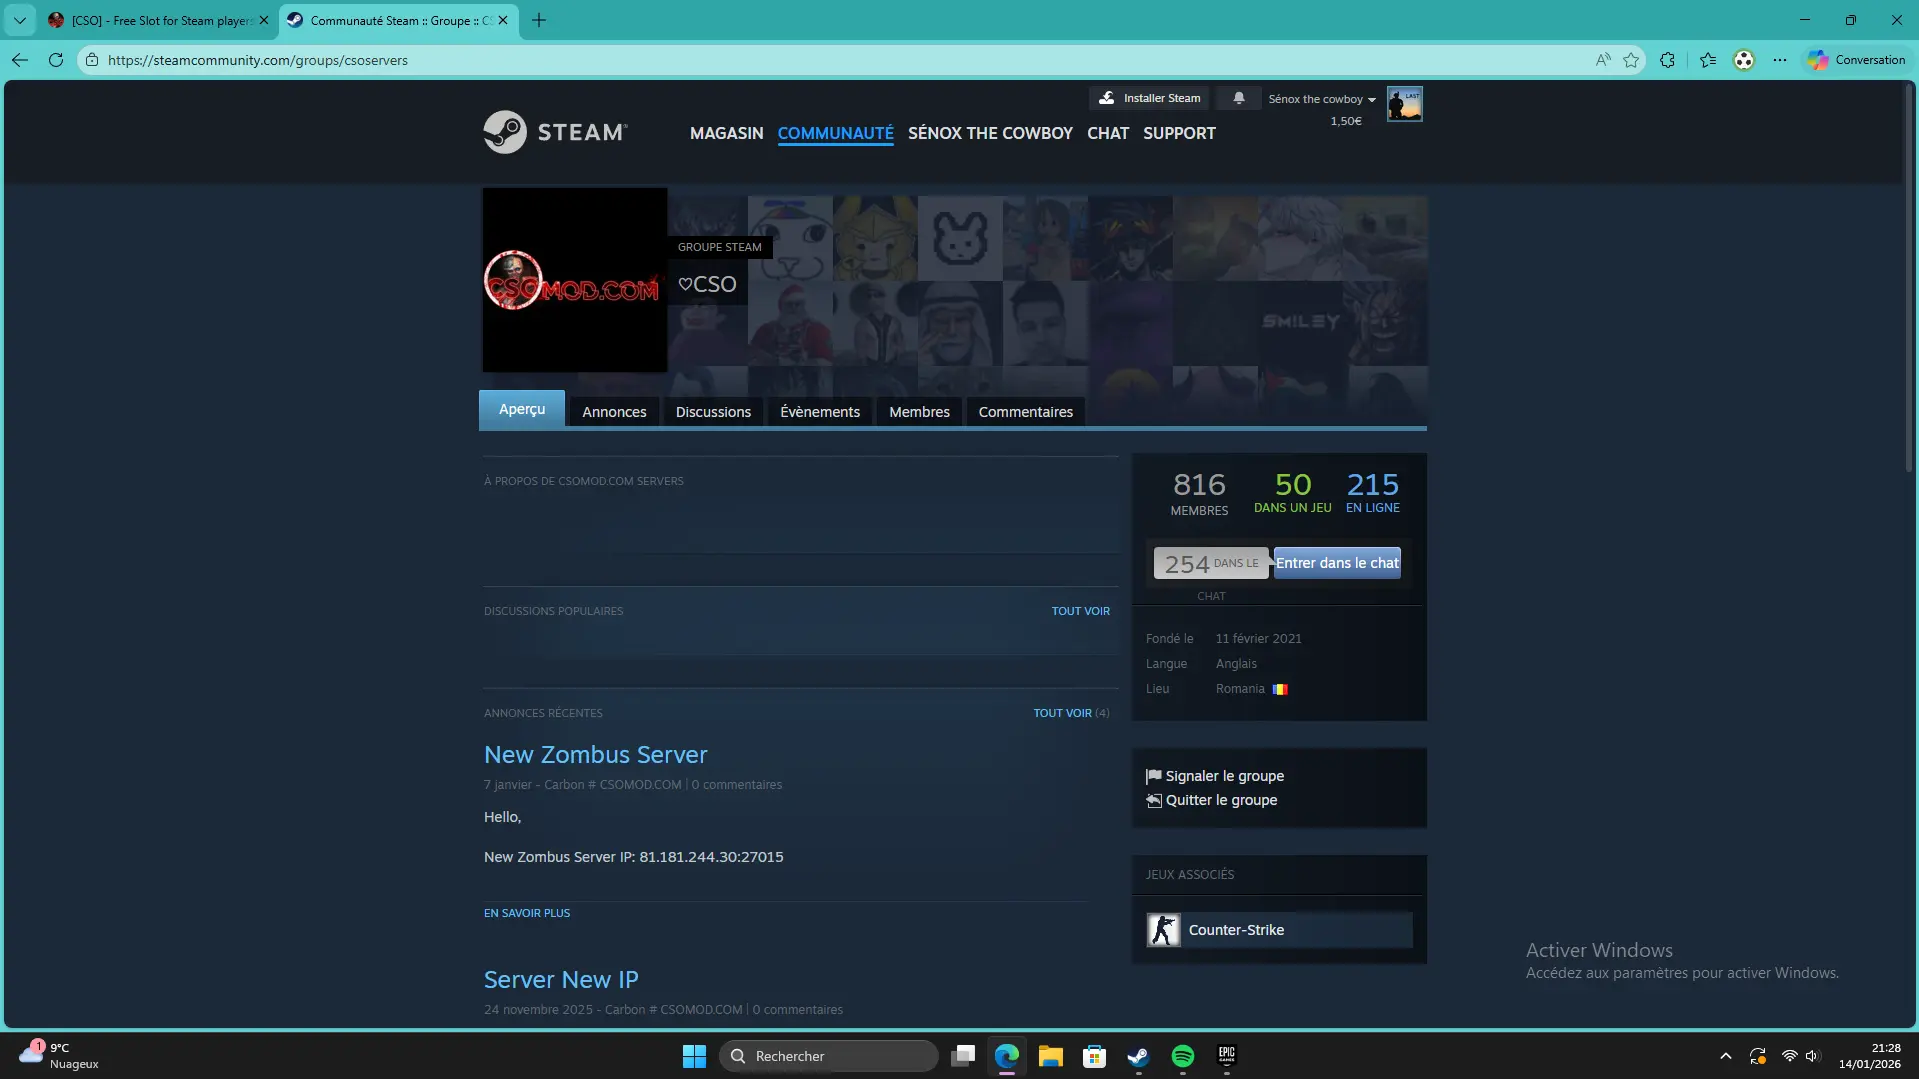Open the New Zombus Server announcement
This screenshot has width=1919, height=1079.
(x=596, y=755)
